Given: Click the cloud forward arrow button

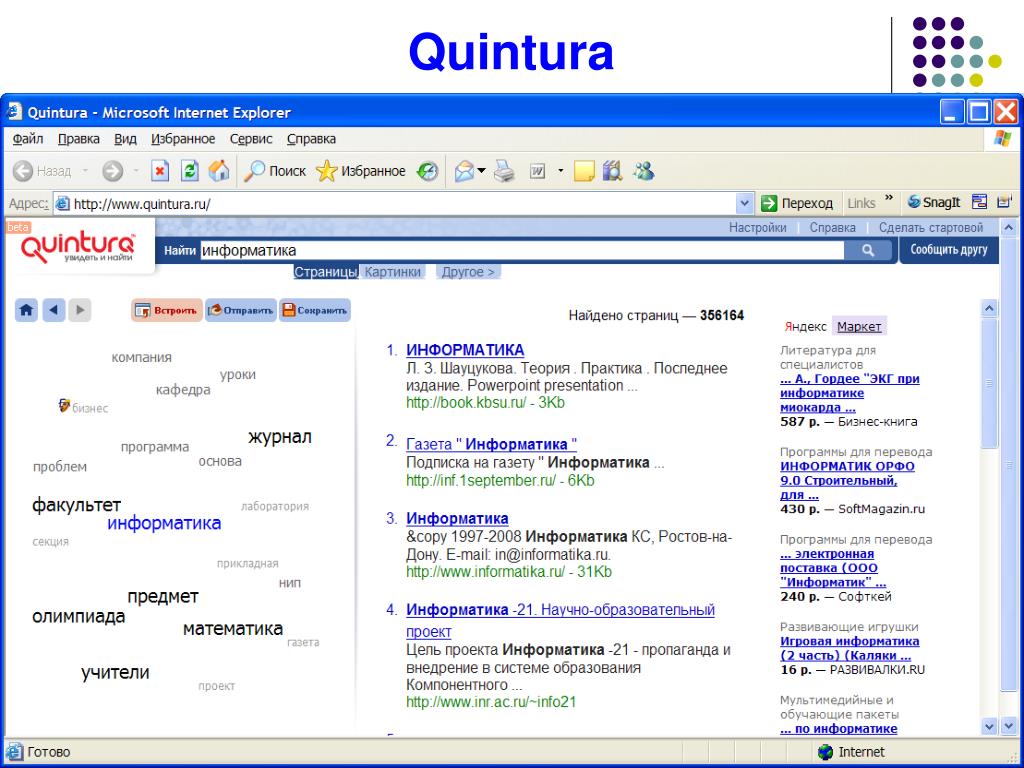Looking at the screenshot, I should 80,310.
